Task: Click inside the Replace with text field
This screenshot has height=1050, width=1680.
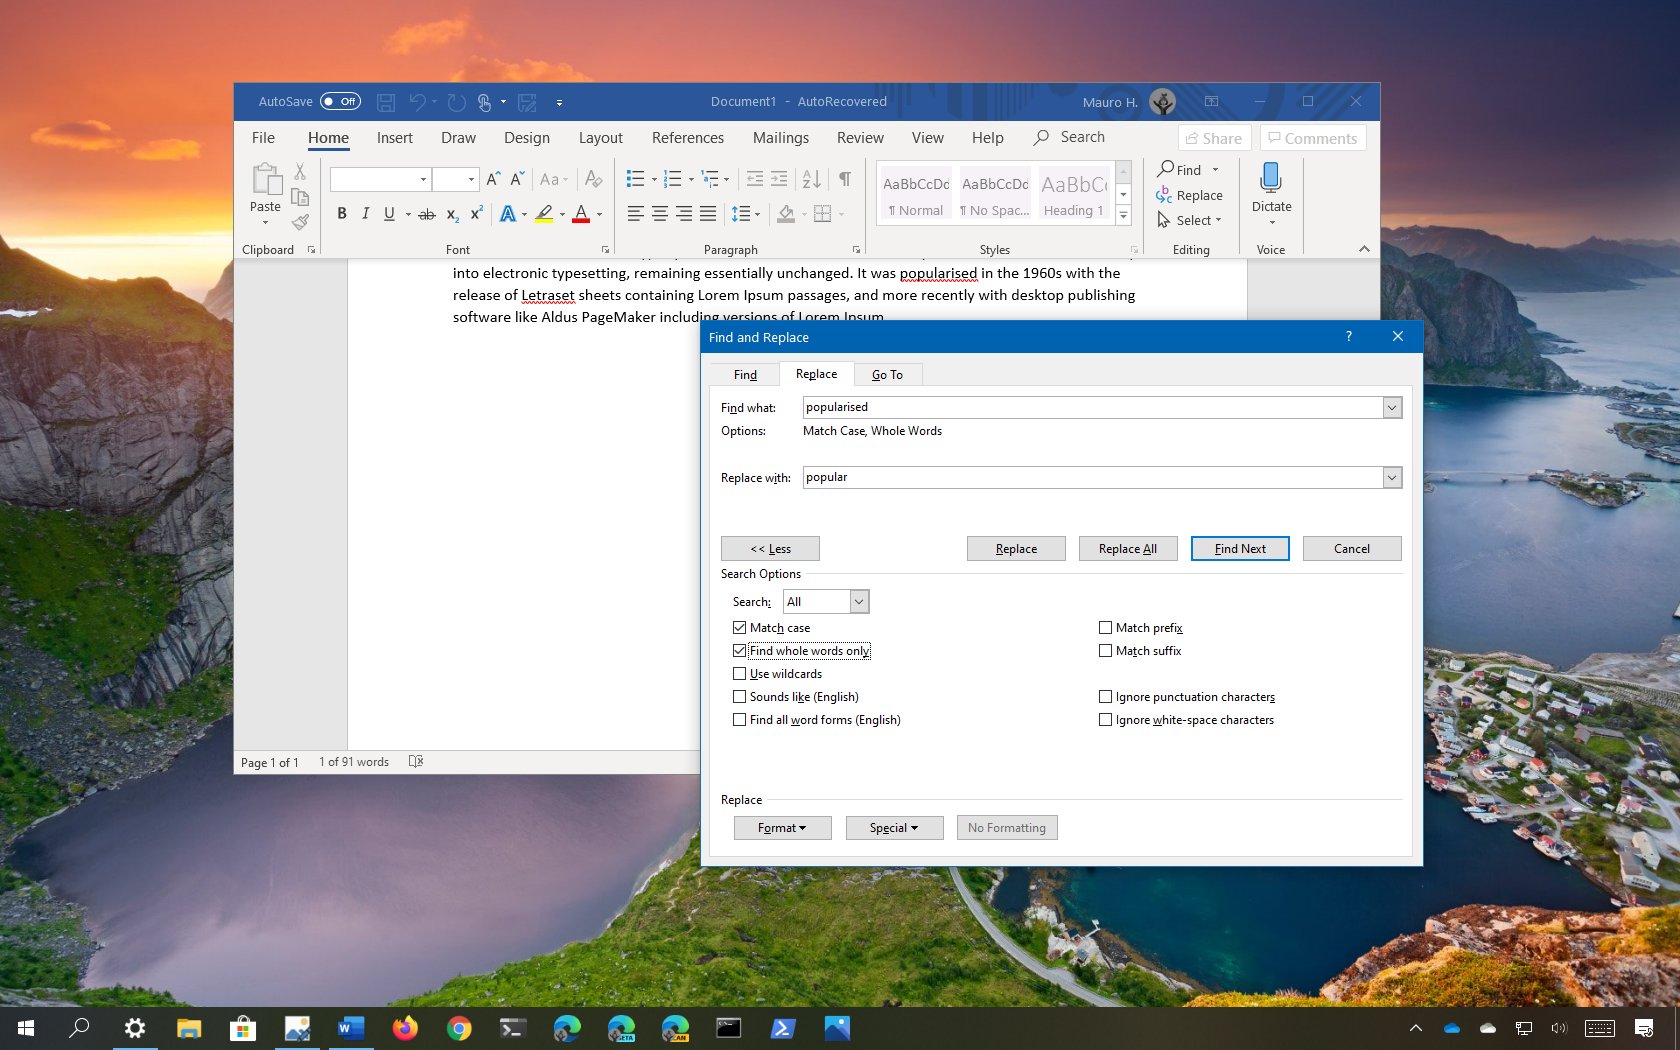Action: pos(1092,477)
